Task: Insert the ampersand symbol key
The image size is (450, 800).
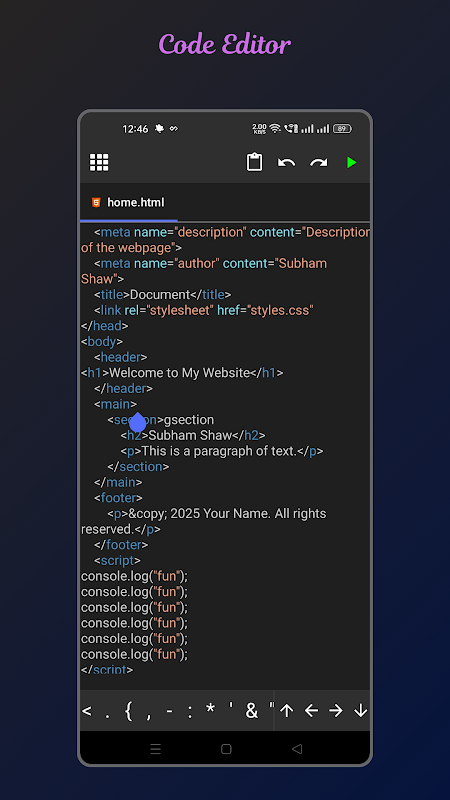Action: pos(252,711)
